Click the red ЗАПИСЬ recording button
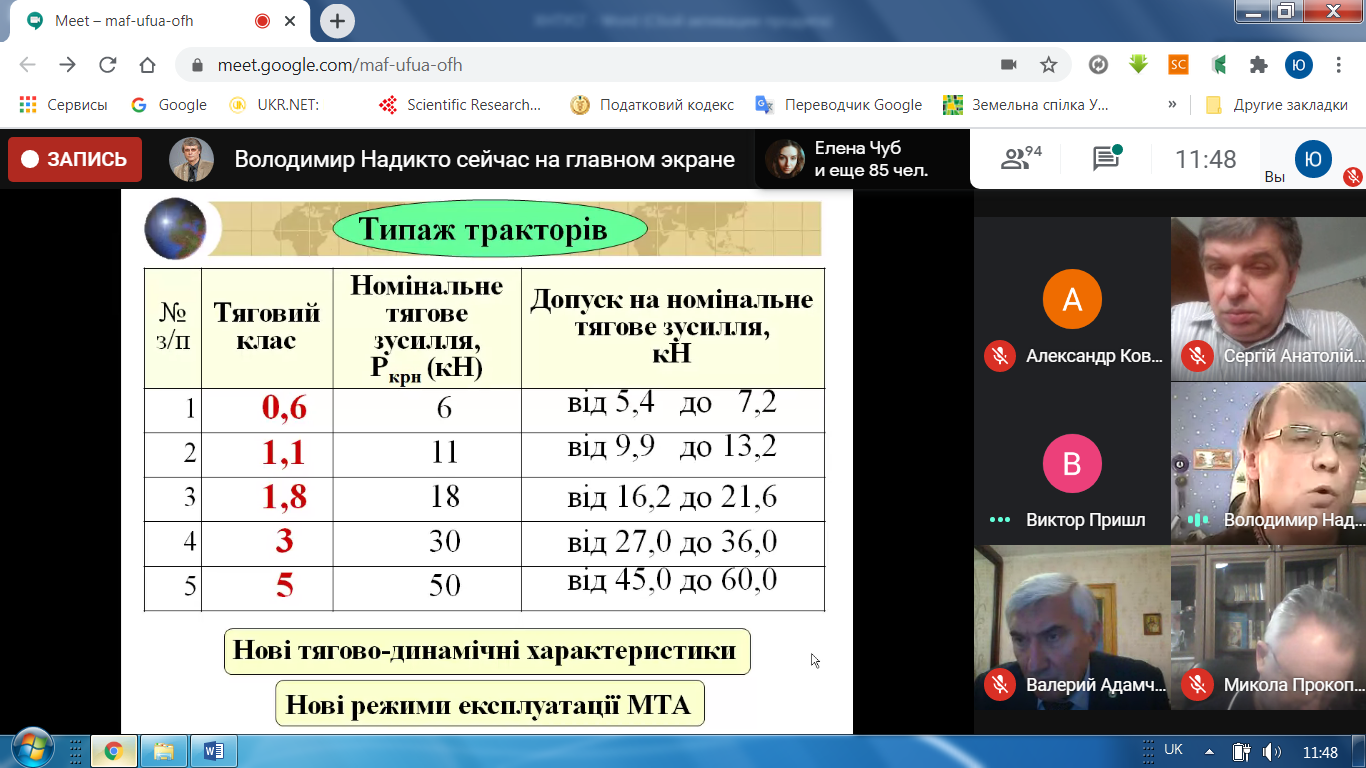The image size is (1366, 768). pos(75,159)
